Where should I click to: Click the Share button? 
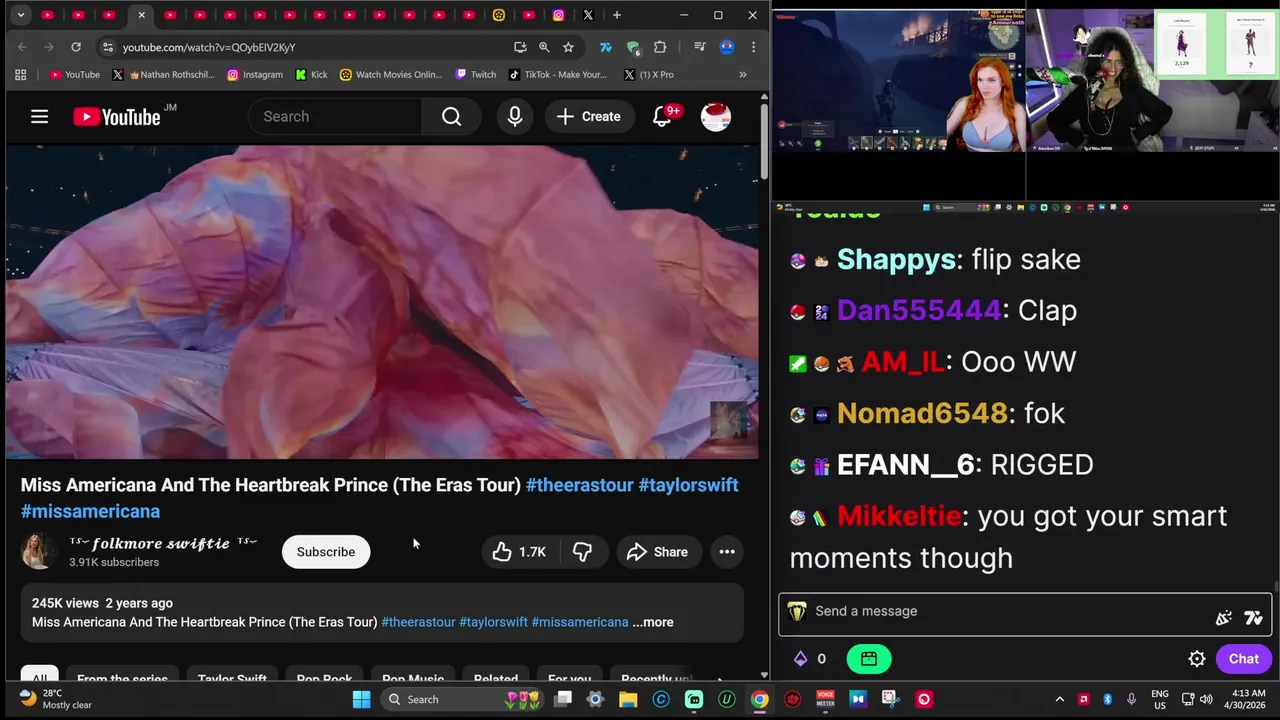point(657,552)
